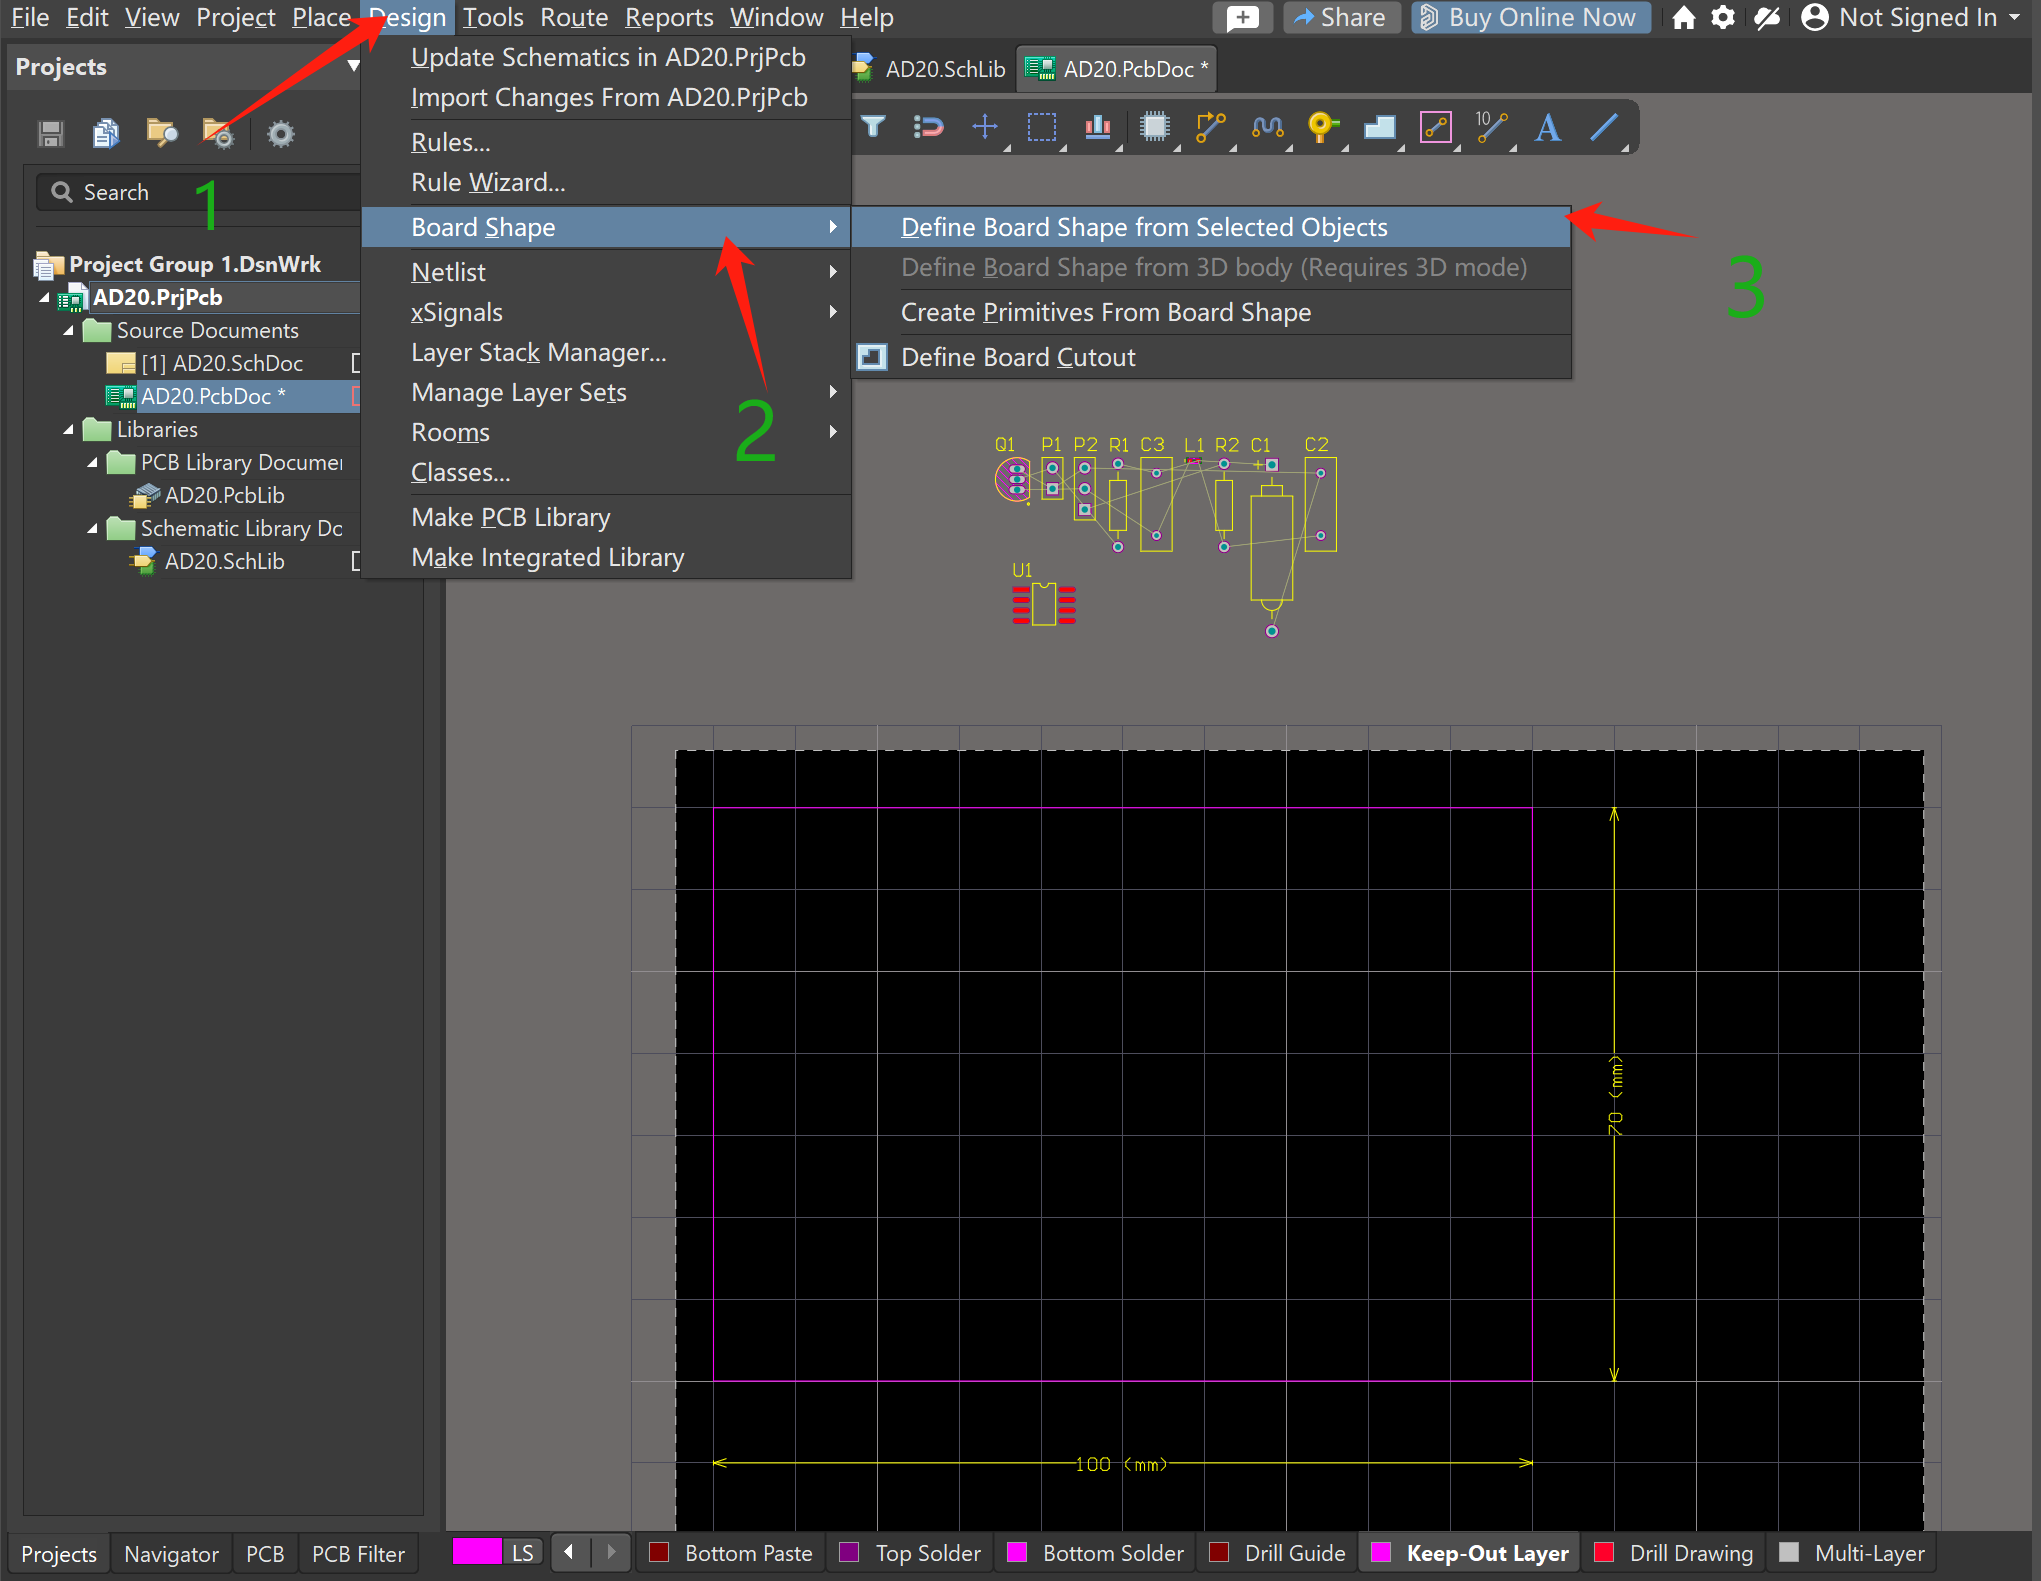The image size is (2041, 1581).
Task: Click the Place String text 'A' icon
Action: tap(1547, 127)
